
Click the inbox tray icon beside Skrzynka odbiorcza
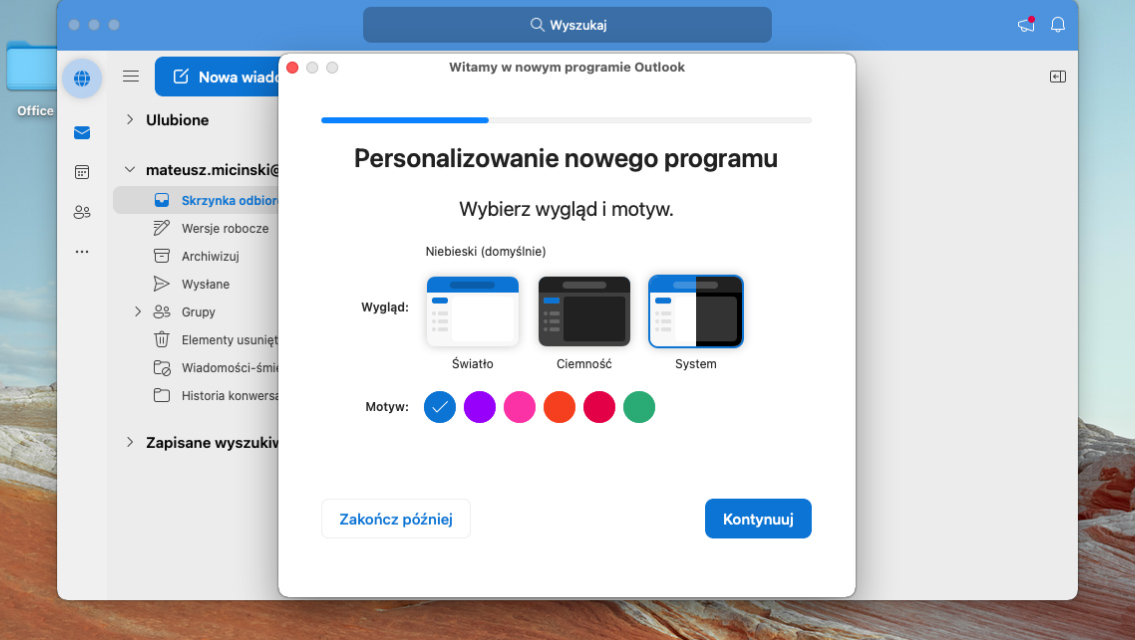pos(162,200)
